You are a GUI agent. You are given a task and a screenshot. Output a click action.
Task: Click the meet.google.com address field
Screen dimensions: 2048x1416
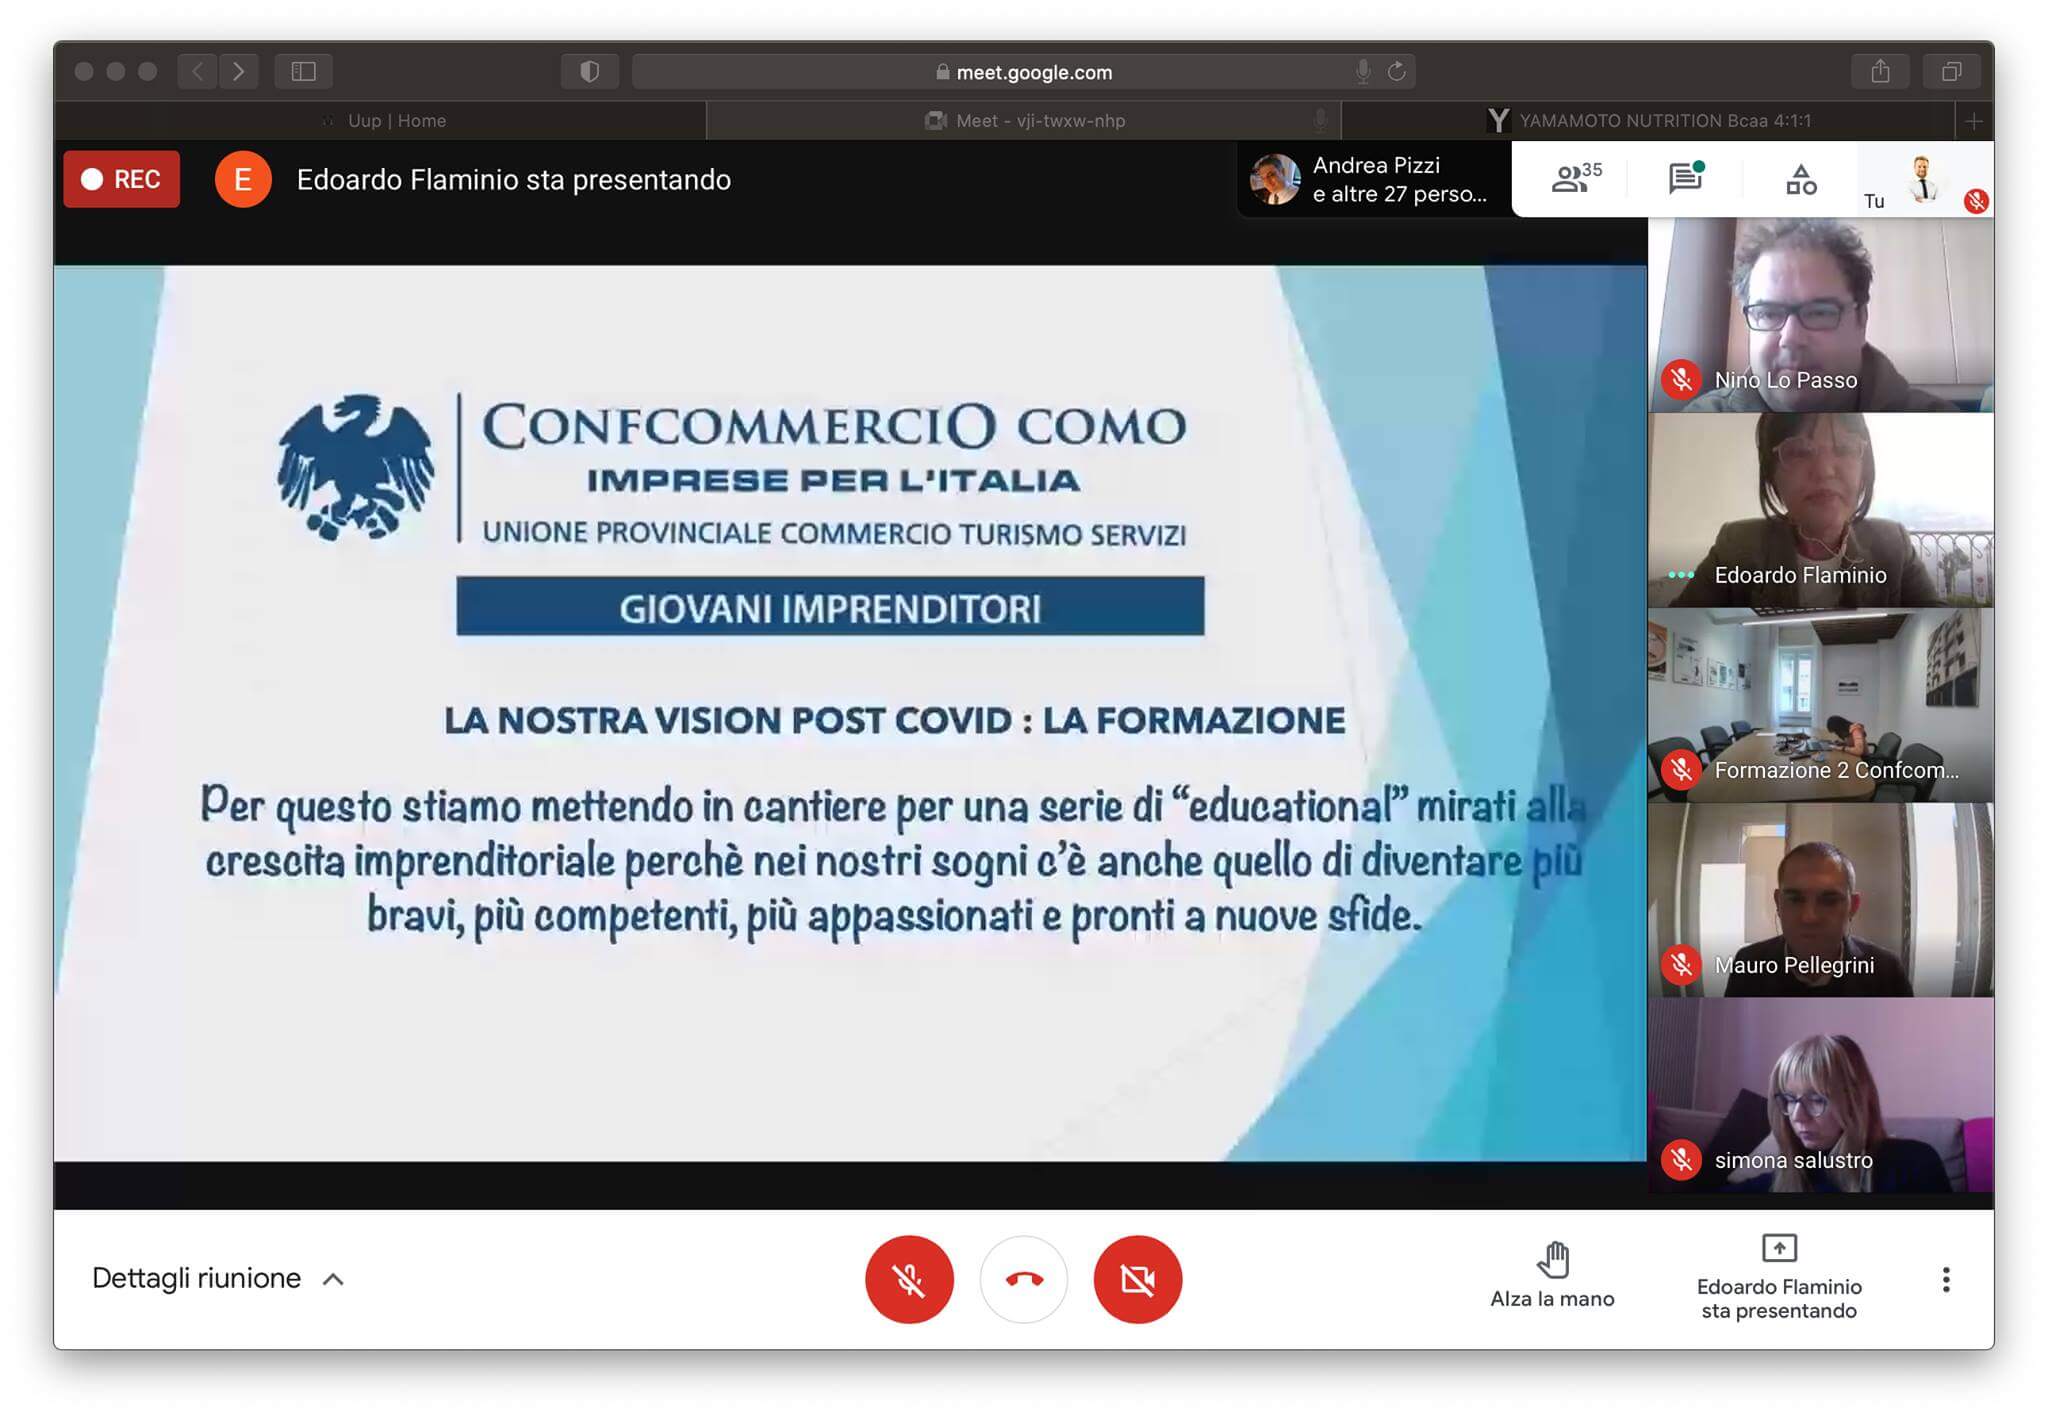pos(1032,72)
